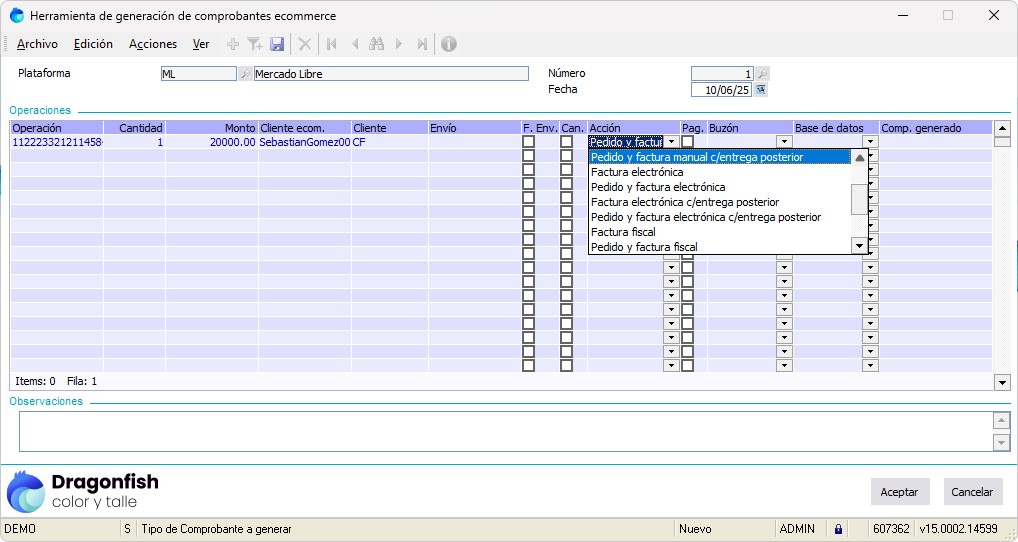Click the delete X icon in toolbar

pos(305,44)
